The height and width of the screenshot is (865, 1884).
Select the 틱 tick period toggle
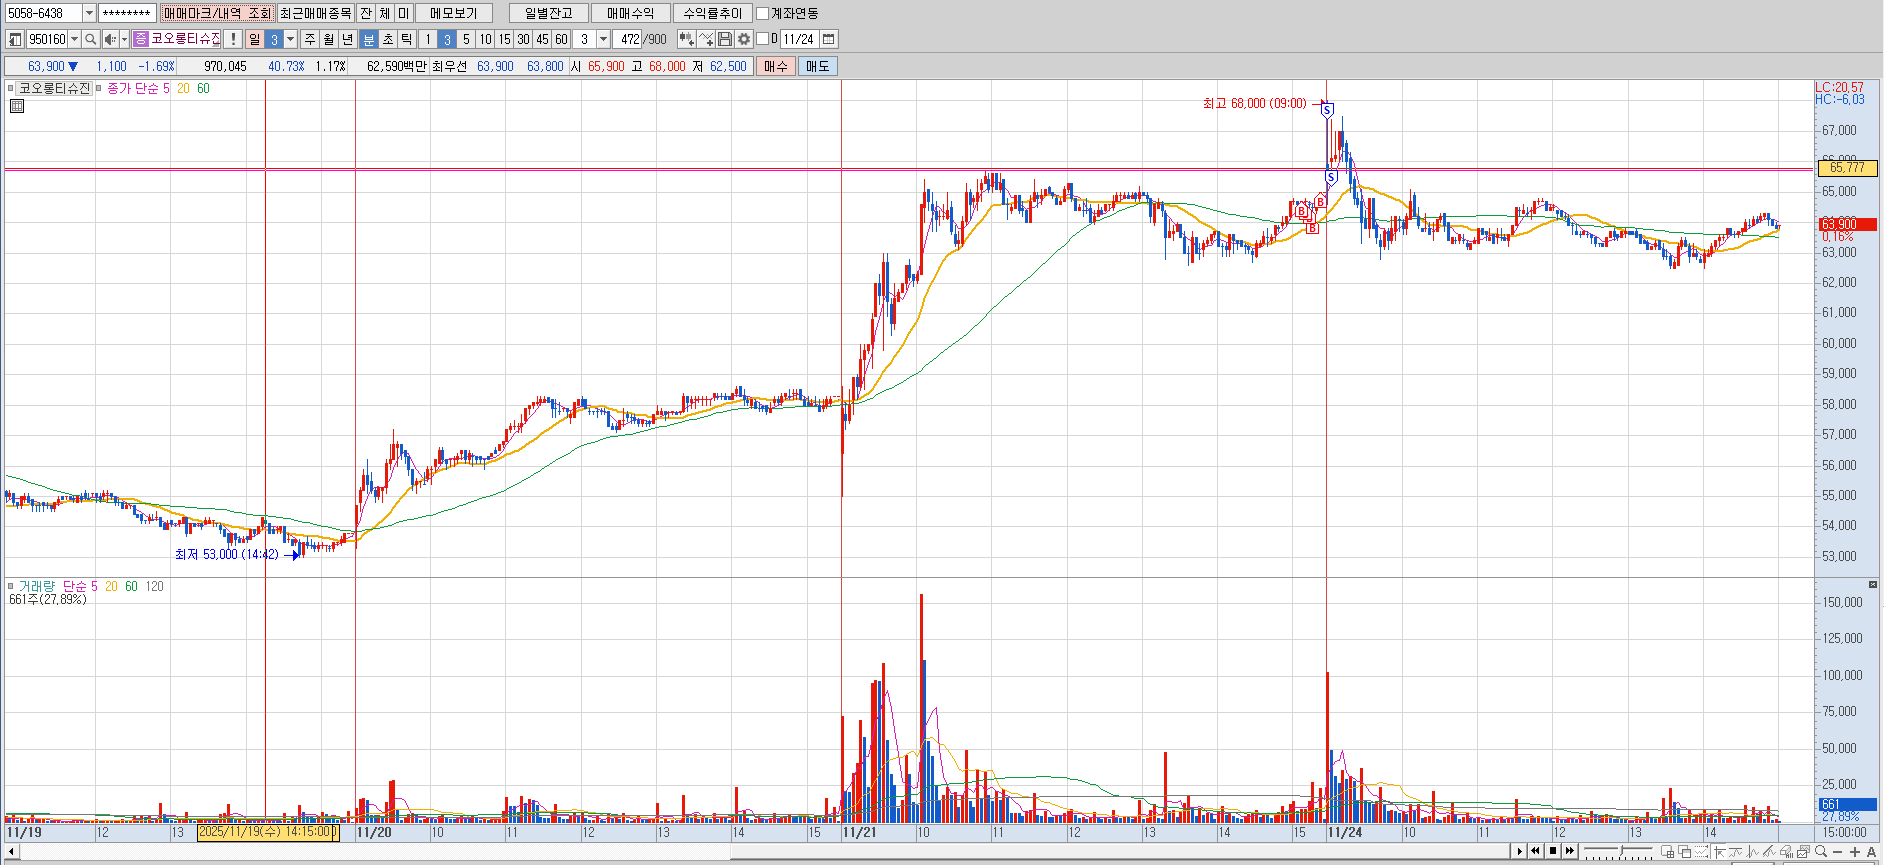(407, 39)
